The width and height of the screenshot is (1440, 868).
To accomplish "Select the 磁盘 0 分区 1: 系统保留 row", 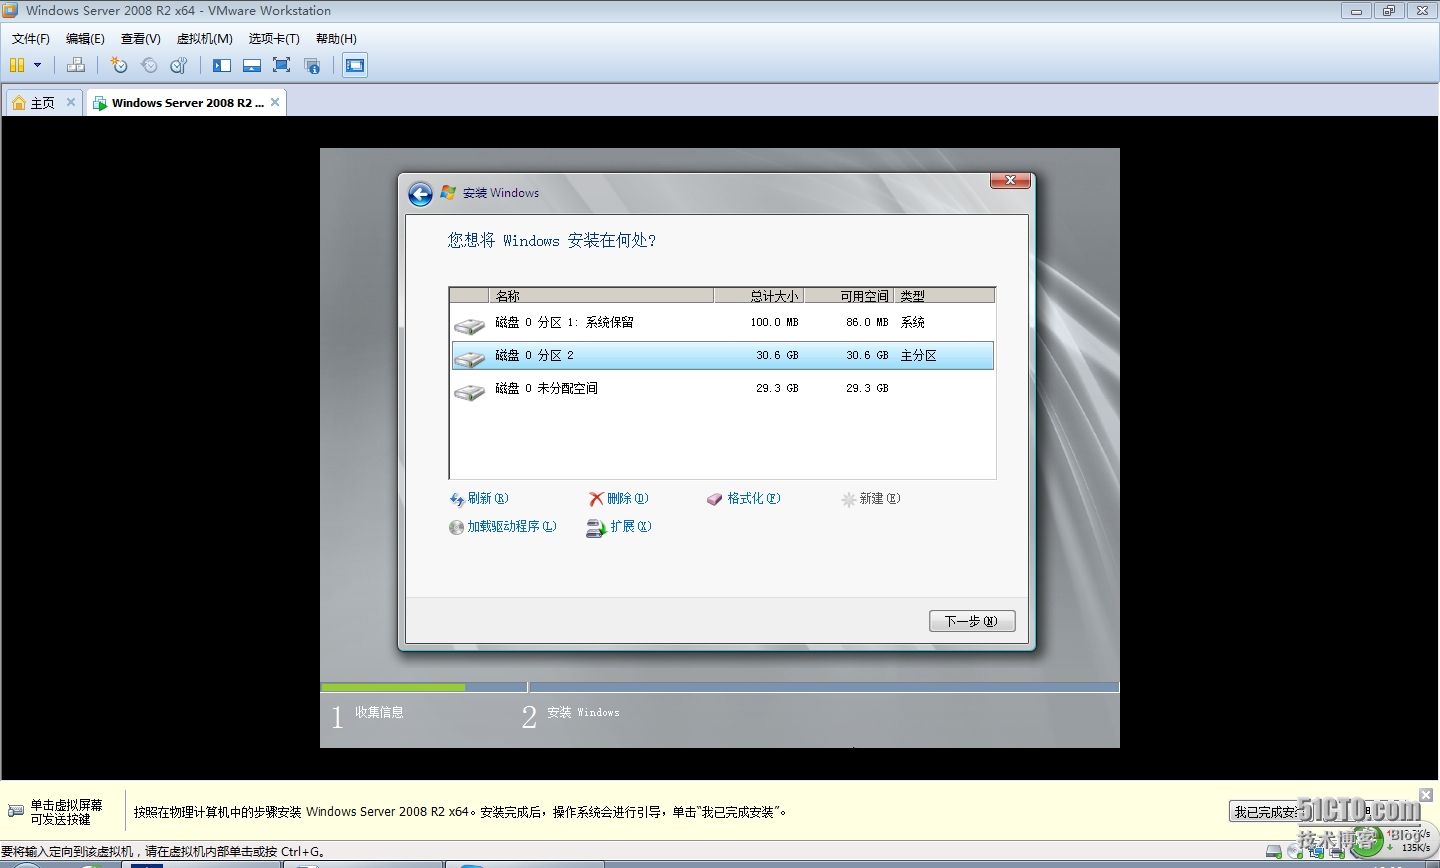I will click(x=722, y=323).
